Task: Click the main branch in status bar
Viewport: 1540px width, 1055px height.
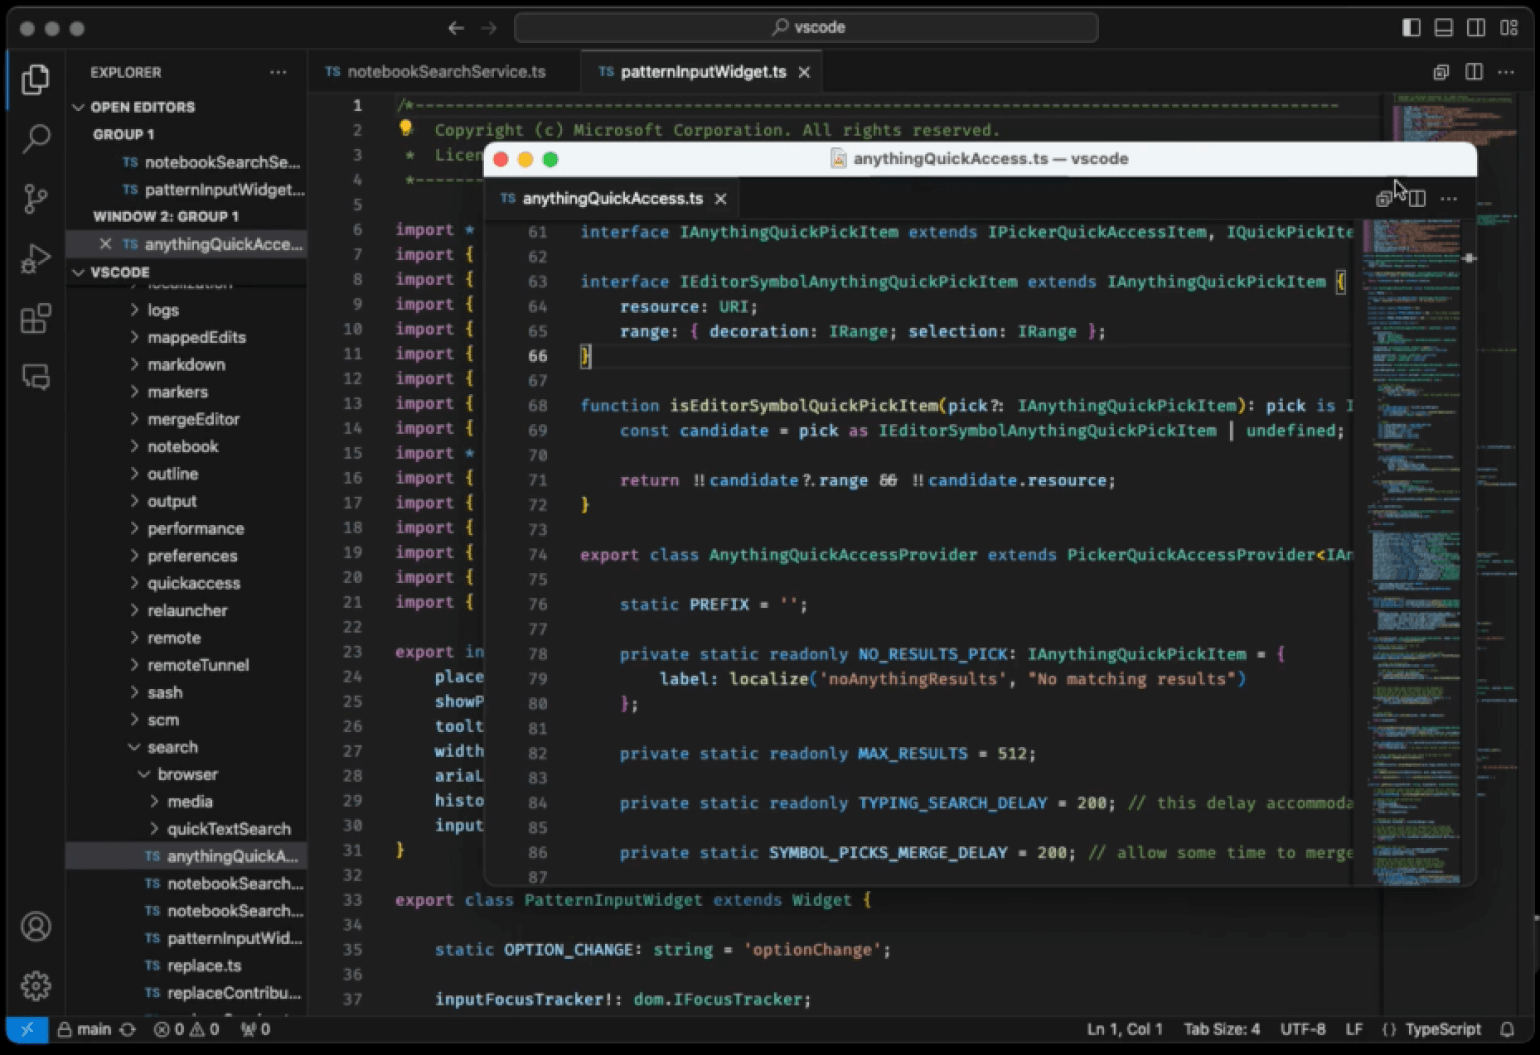Action: 85,1029
